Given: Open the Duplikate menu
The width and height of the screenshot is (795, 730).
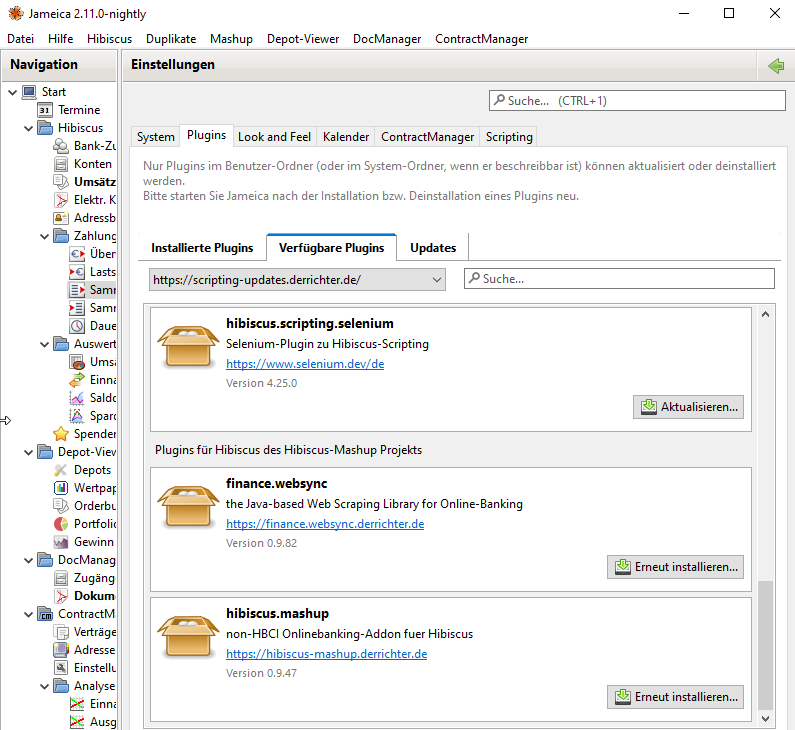Looking at the screenshot, I should tap(171, 39).
